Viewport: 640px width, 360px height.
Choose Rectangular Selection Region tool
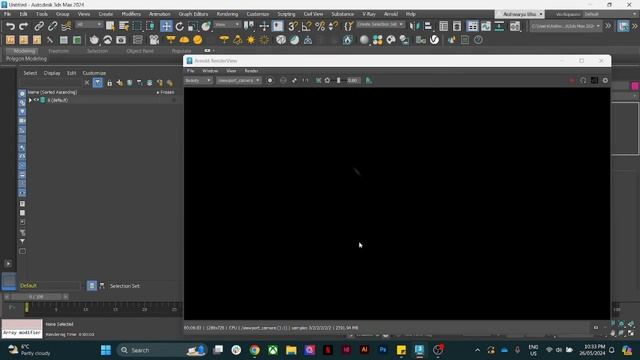point(137,27)
